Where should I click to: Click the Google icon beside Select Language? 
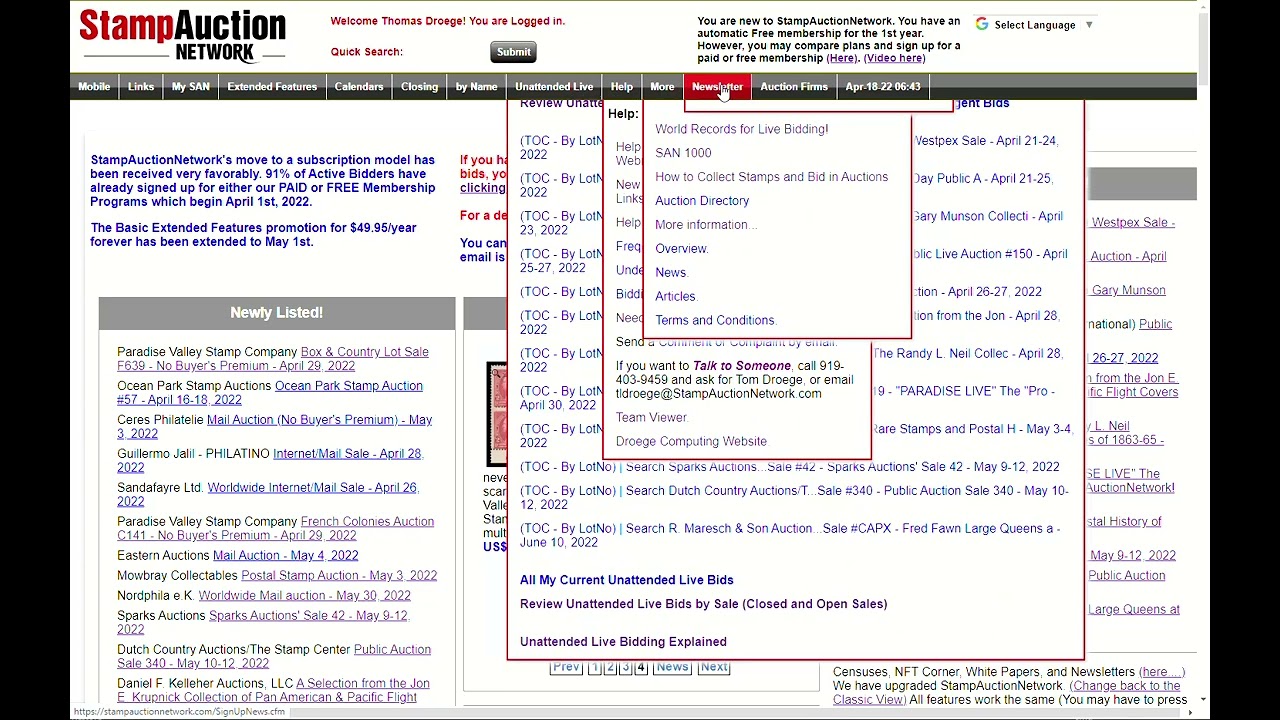(x=982, y=24)
